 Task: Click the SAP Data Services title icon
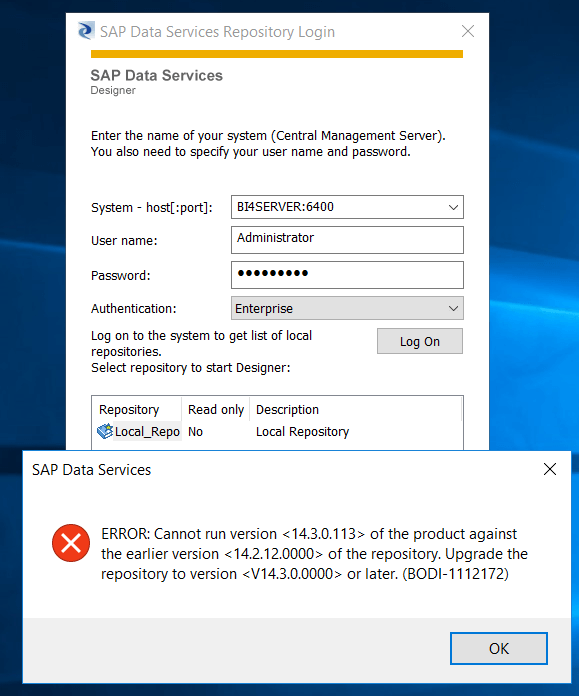(x=86, y=31)
